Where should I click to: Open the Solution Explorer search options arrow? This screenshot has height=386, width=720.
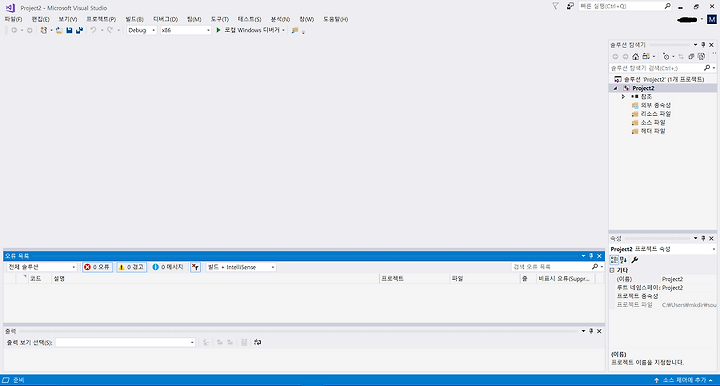click(714, 68)
